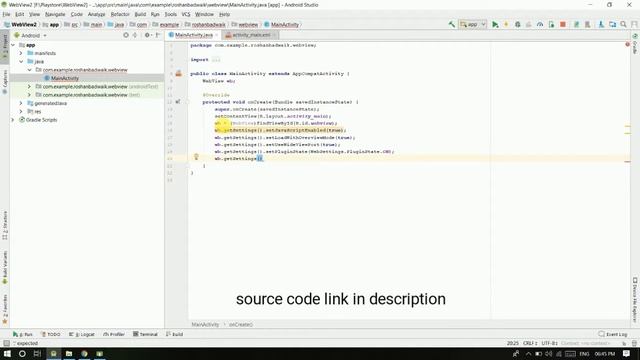Image resolution: width=640 pixels, height=360 pixels.
Task: Run the app with green play button
Action: click(495, 24)
